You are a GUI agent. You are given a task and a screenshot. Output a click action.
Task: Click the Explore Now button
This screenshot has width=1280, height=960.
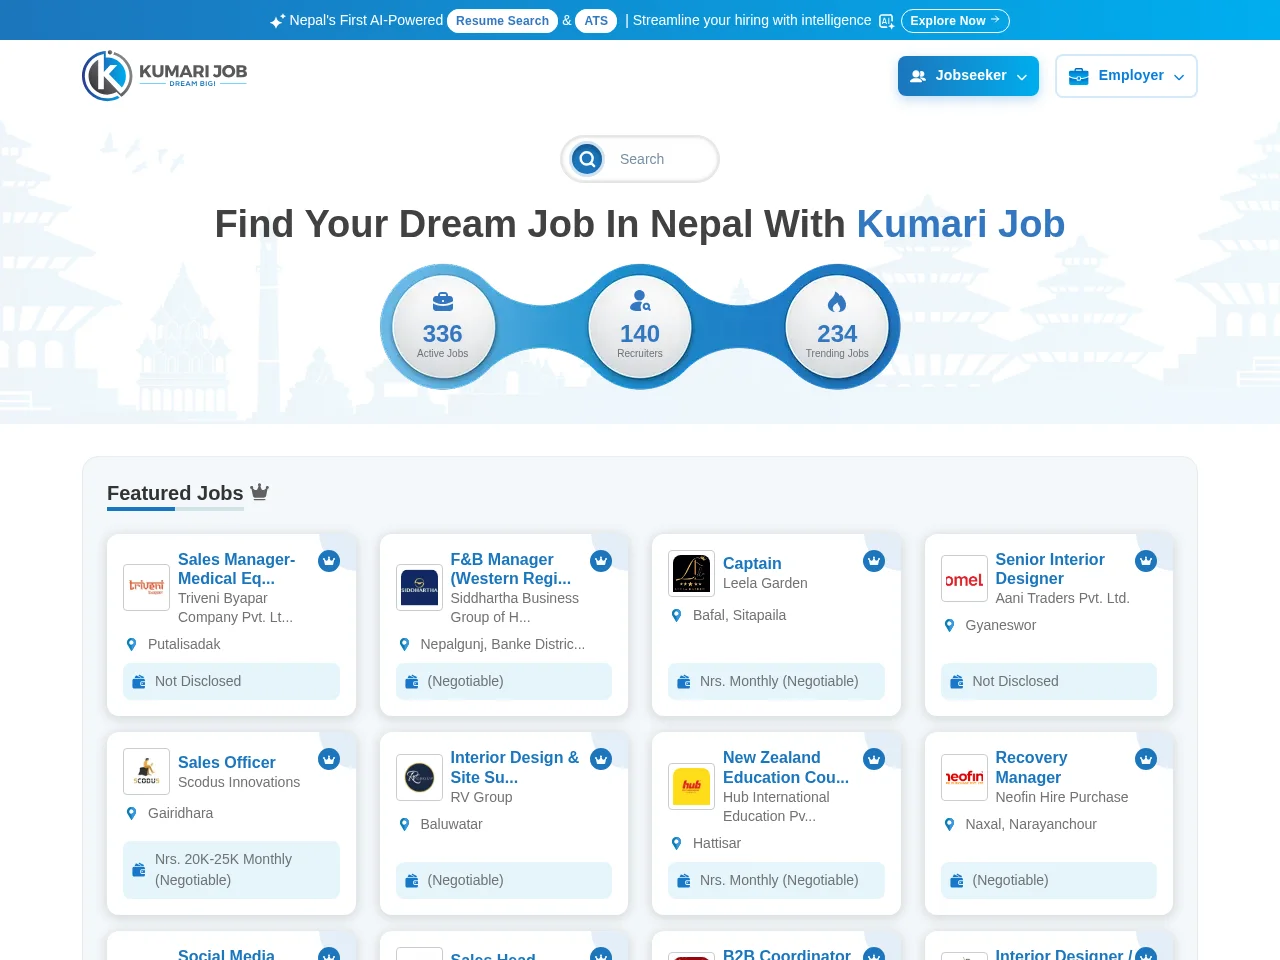pyautogui.click(x=955, y=21)
